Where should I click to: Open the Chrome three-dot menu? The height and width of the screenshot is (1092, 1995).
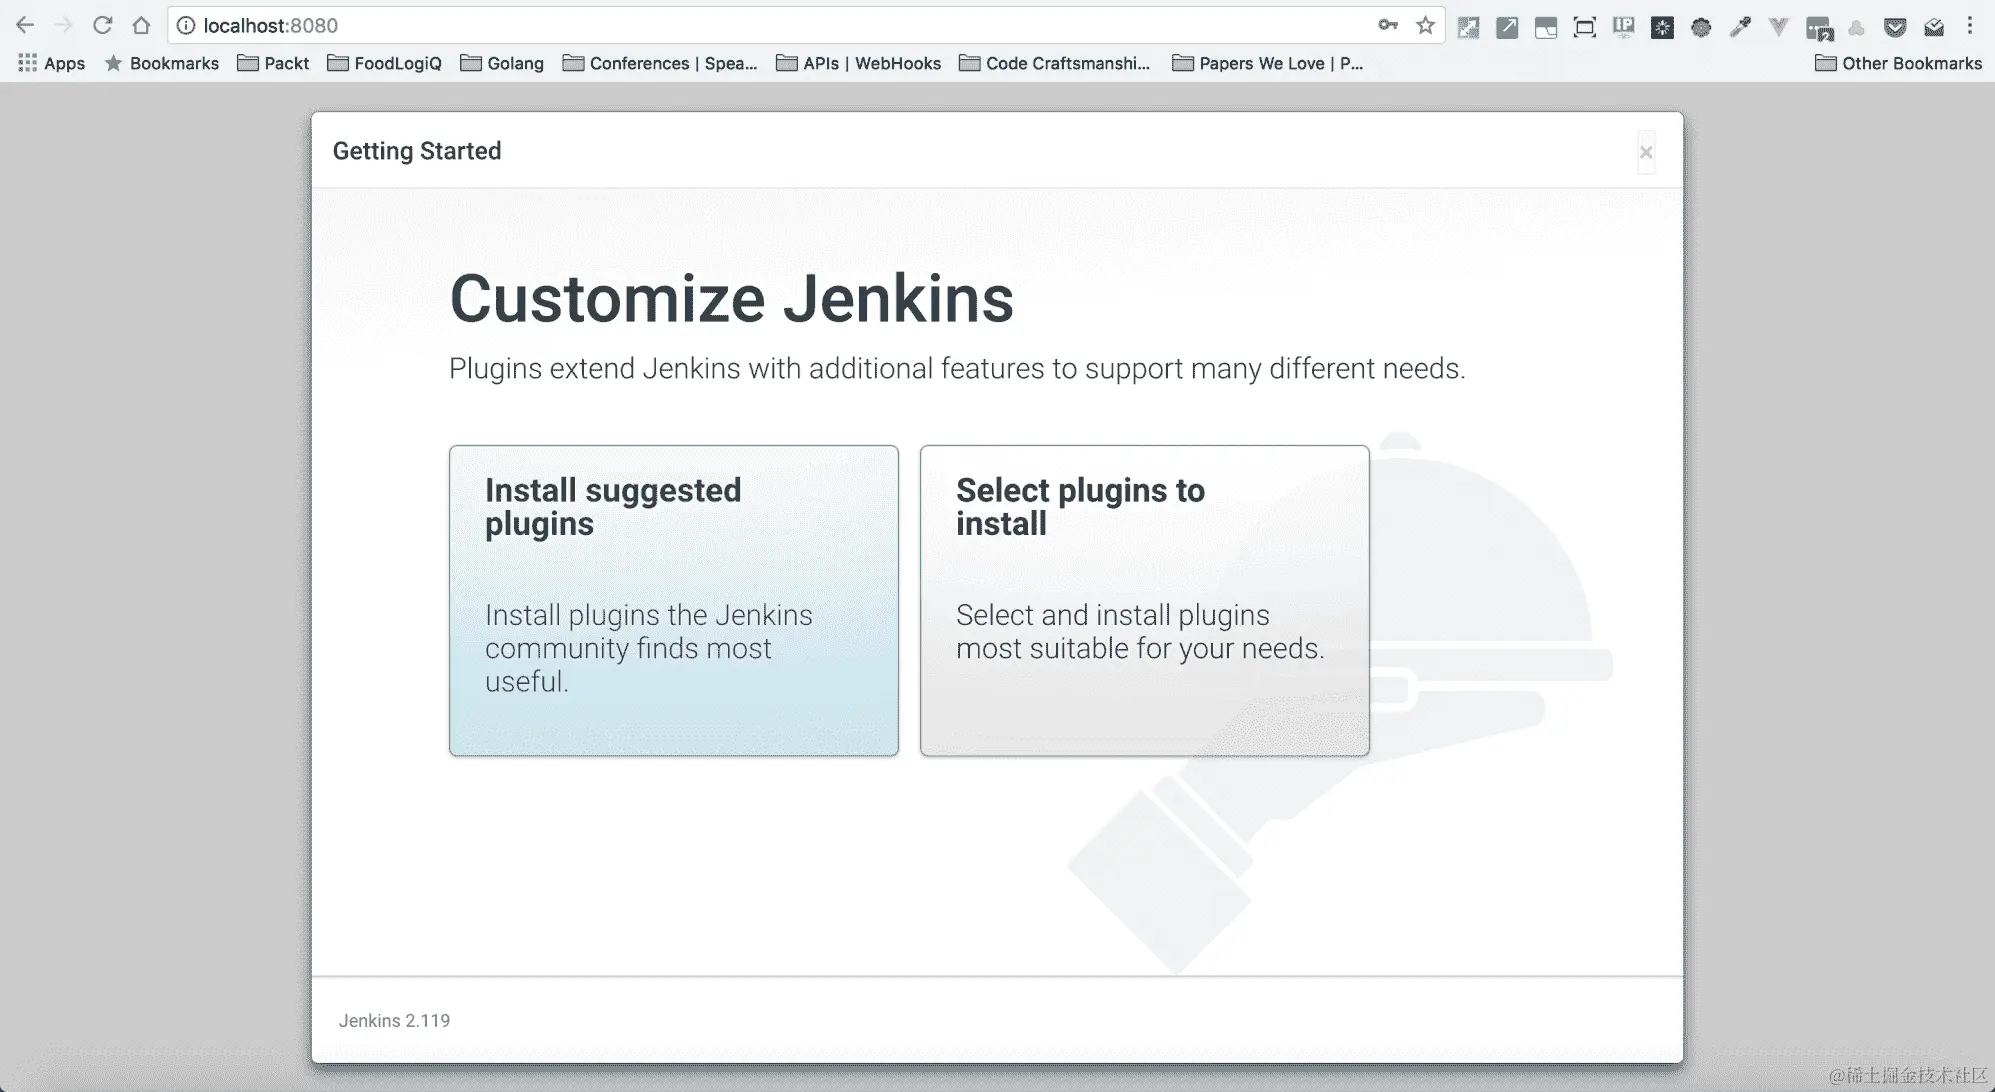[1969, 26]
